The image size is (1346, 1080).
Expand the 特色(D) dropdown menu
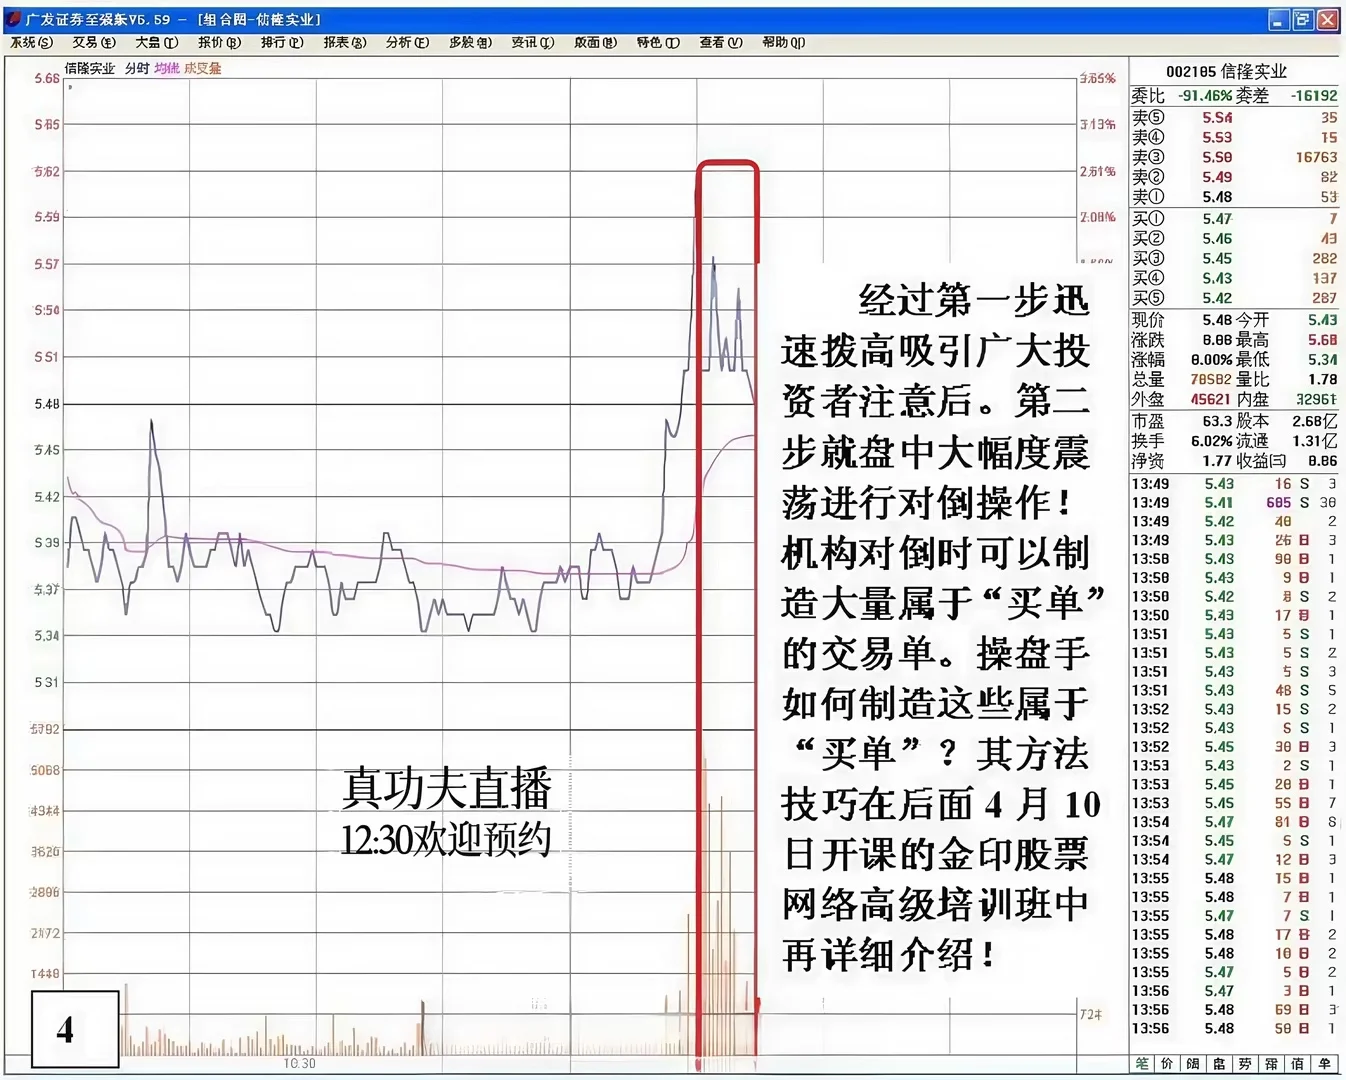tap(655, 43)
